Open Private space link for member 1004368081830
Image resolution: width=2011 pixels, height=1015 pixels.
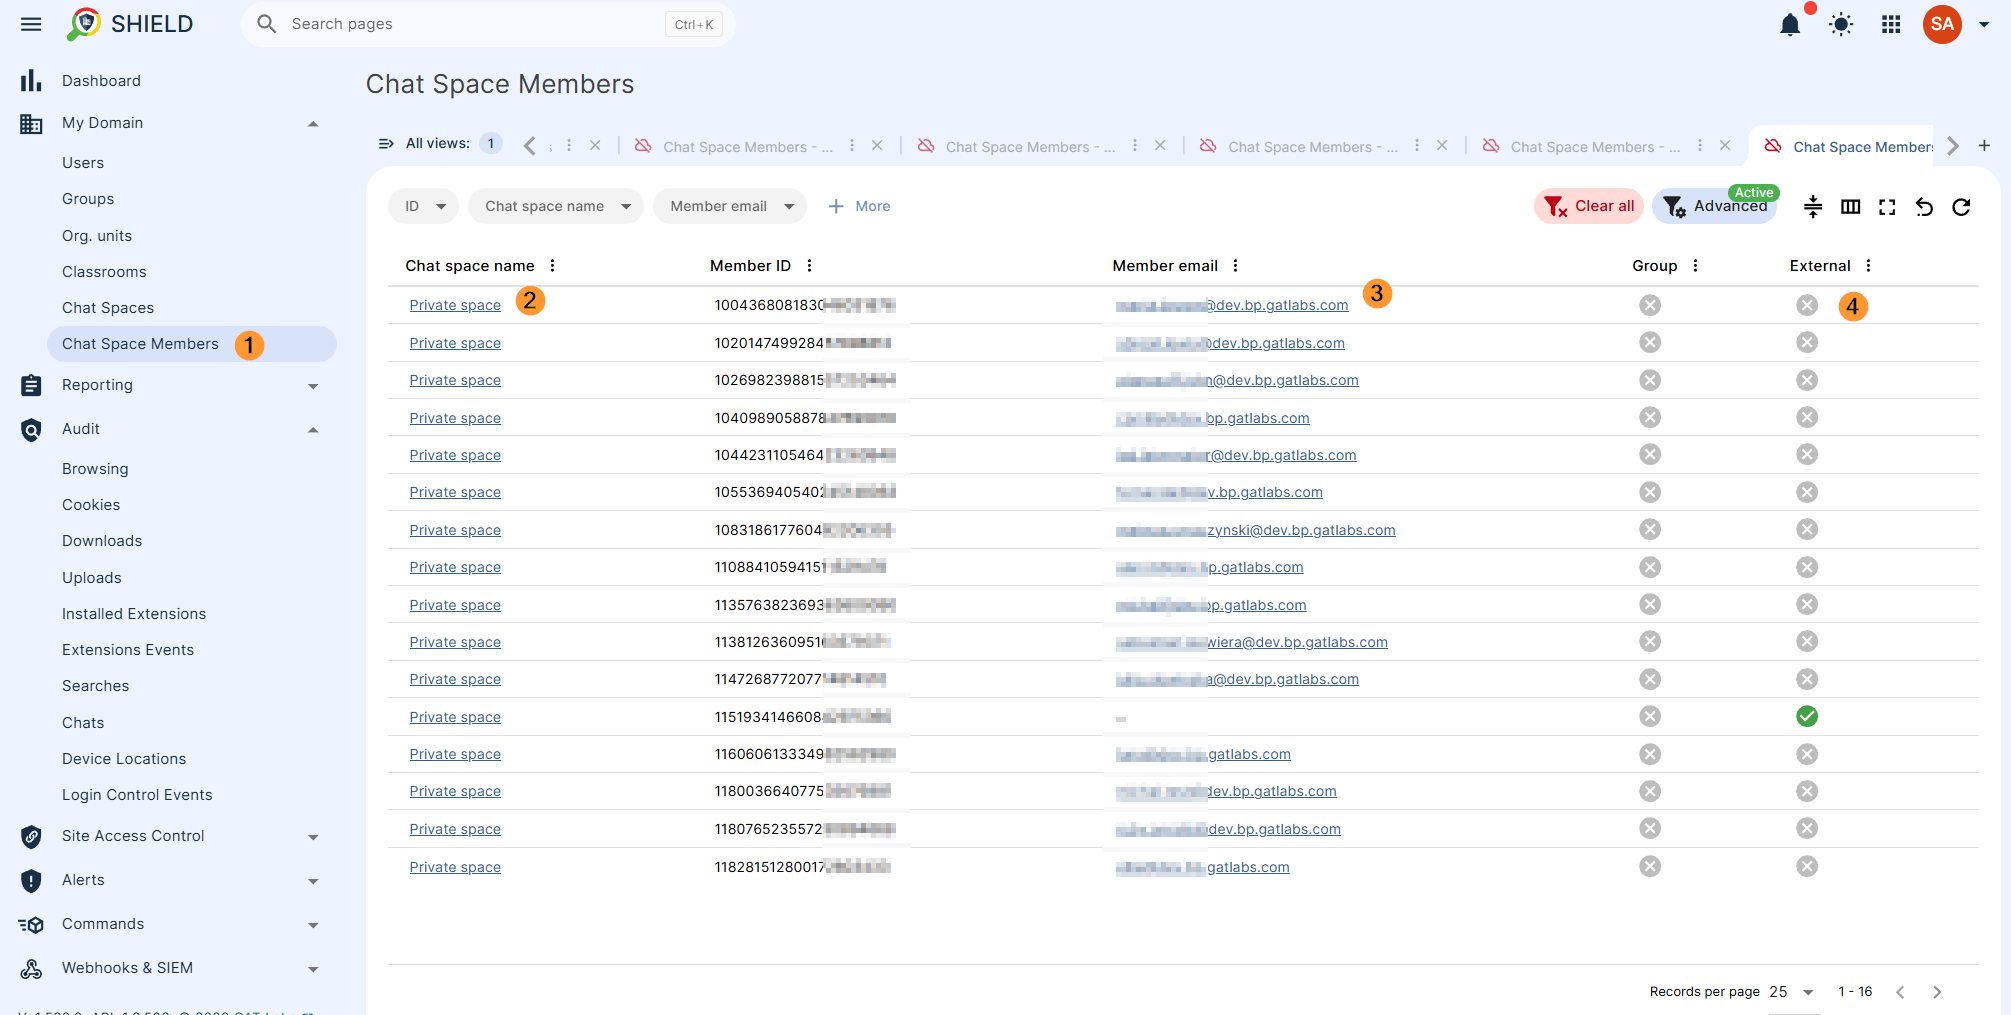(x=455, y=305)
